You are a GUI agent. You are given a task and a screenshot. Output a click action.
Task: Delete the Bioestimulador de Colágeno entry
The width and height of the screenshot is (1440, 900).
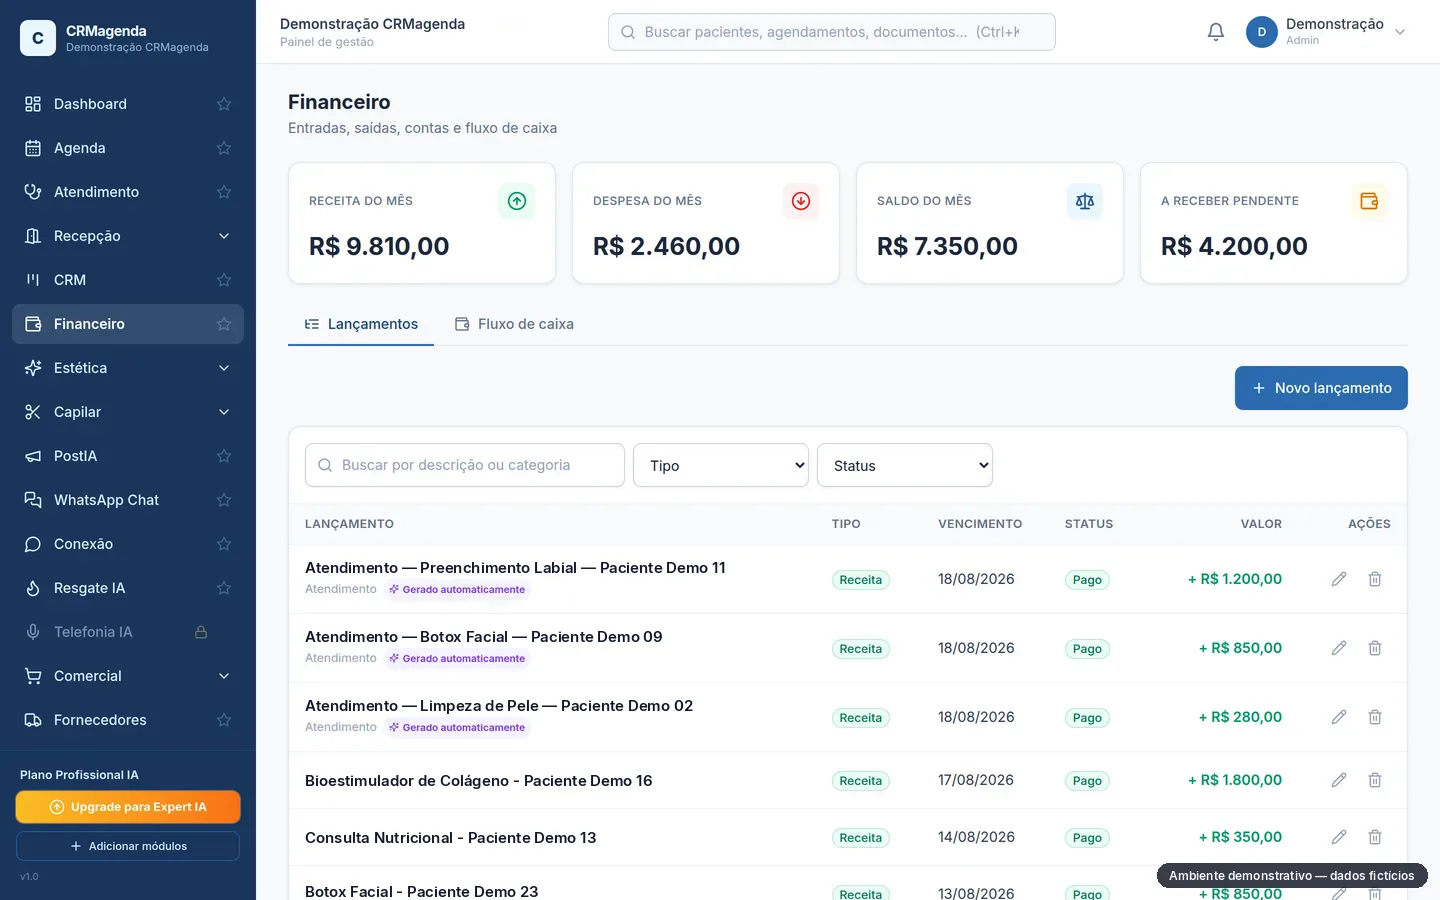[x=1375, y=780]
